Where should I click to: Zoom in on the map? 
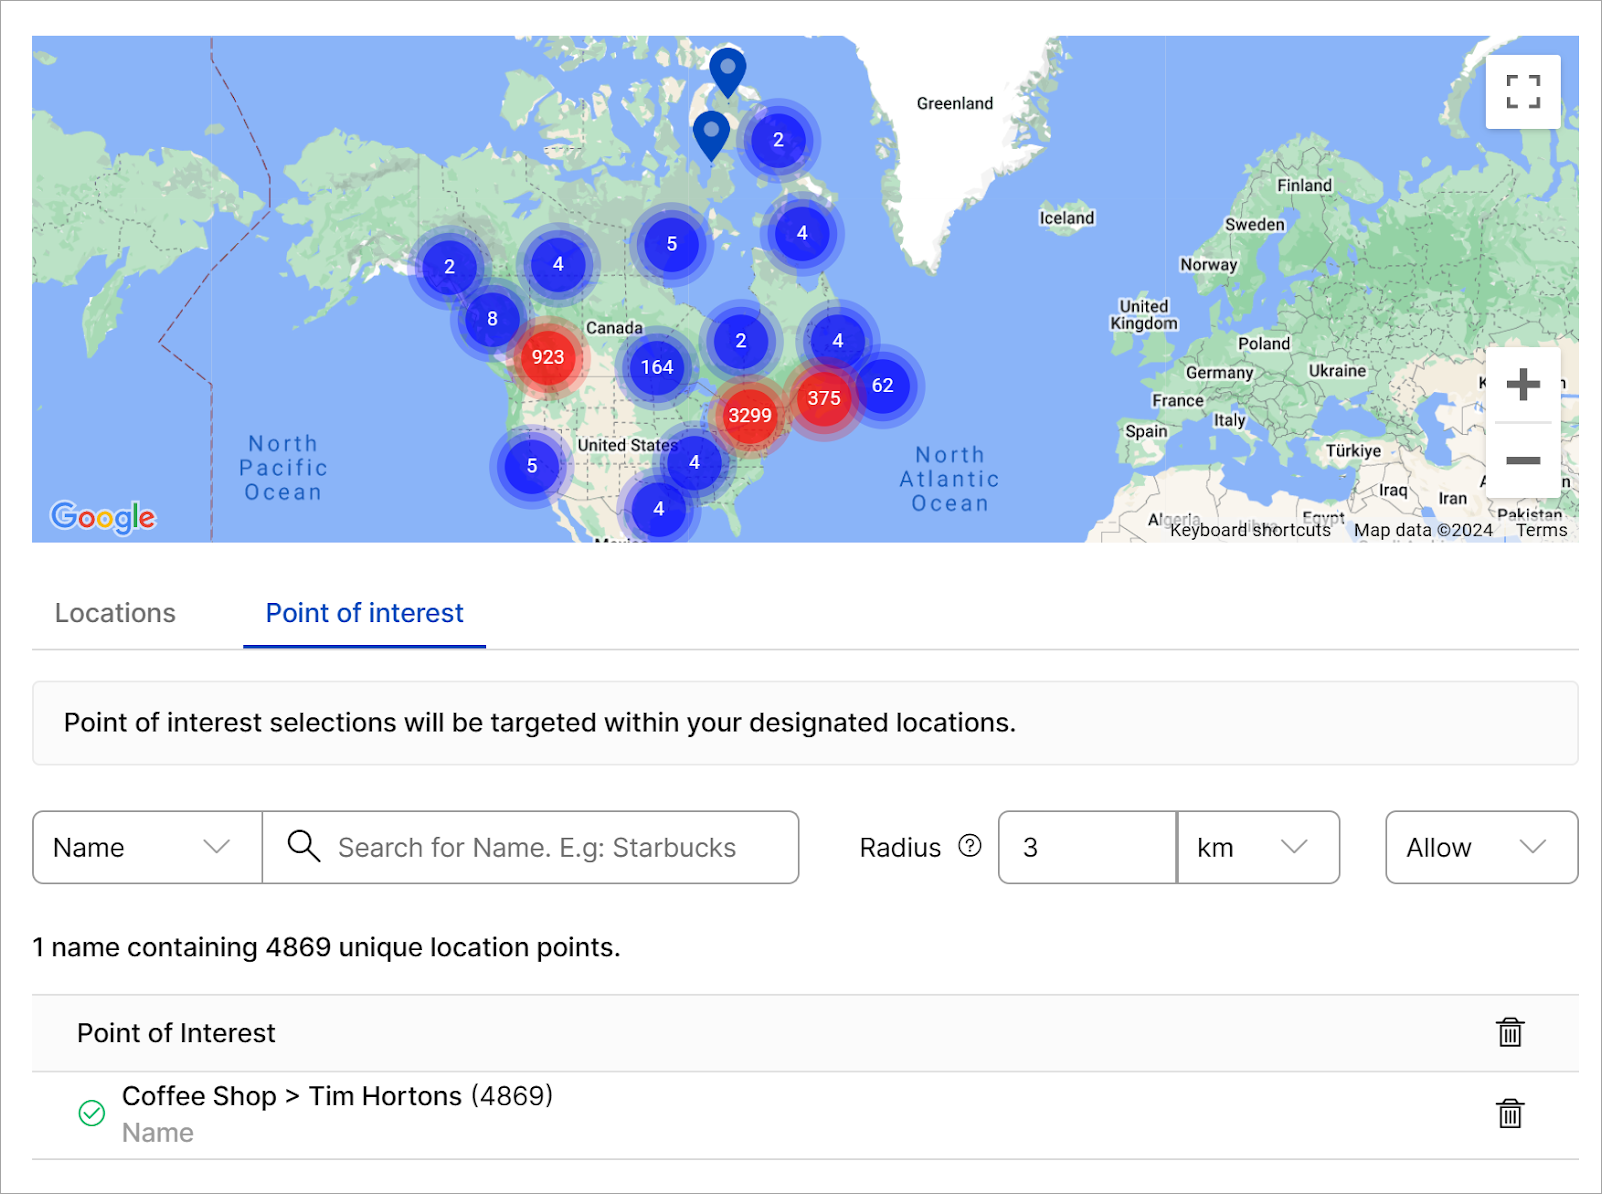[x=1522, y=385]
